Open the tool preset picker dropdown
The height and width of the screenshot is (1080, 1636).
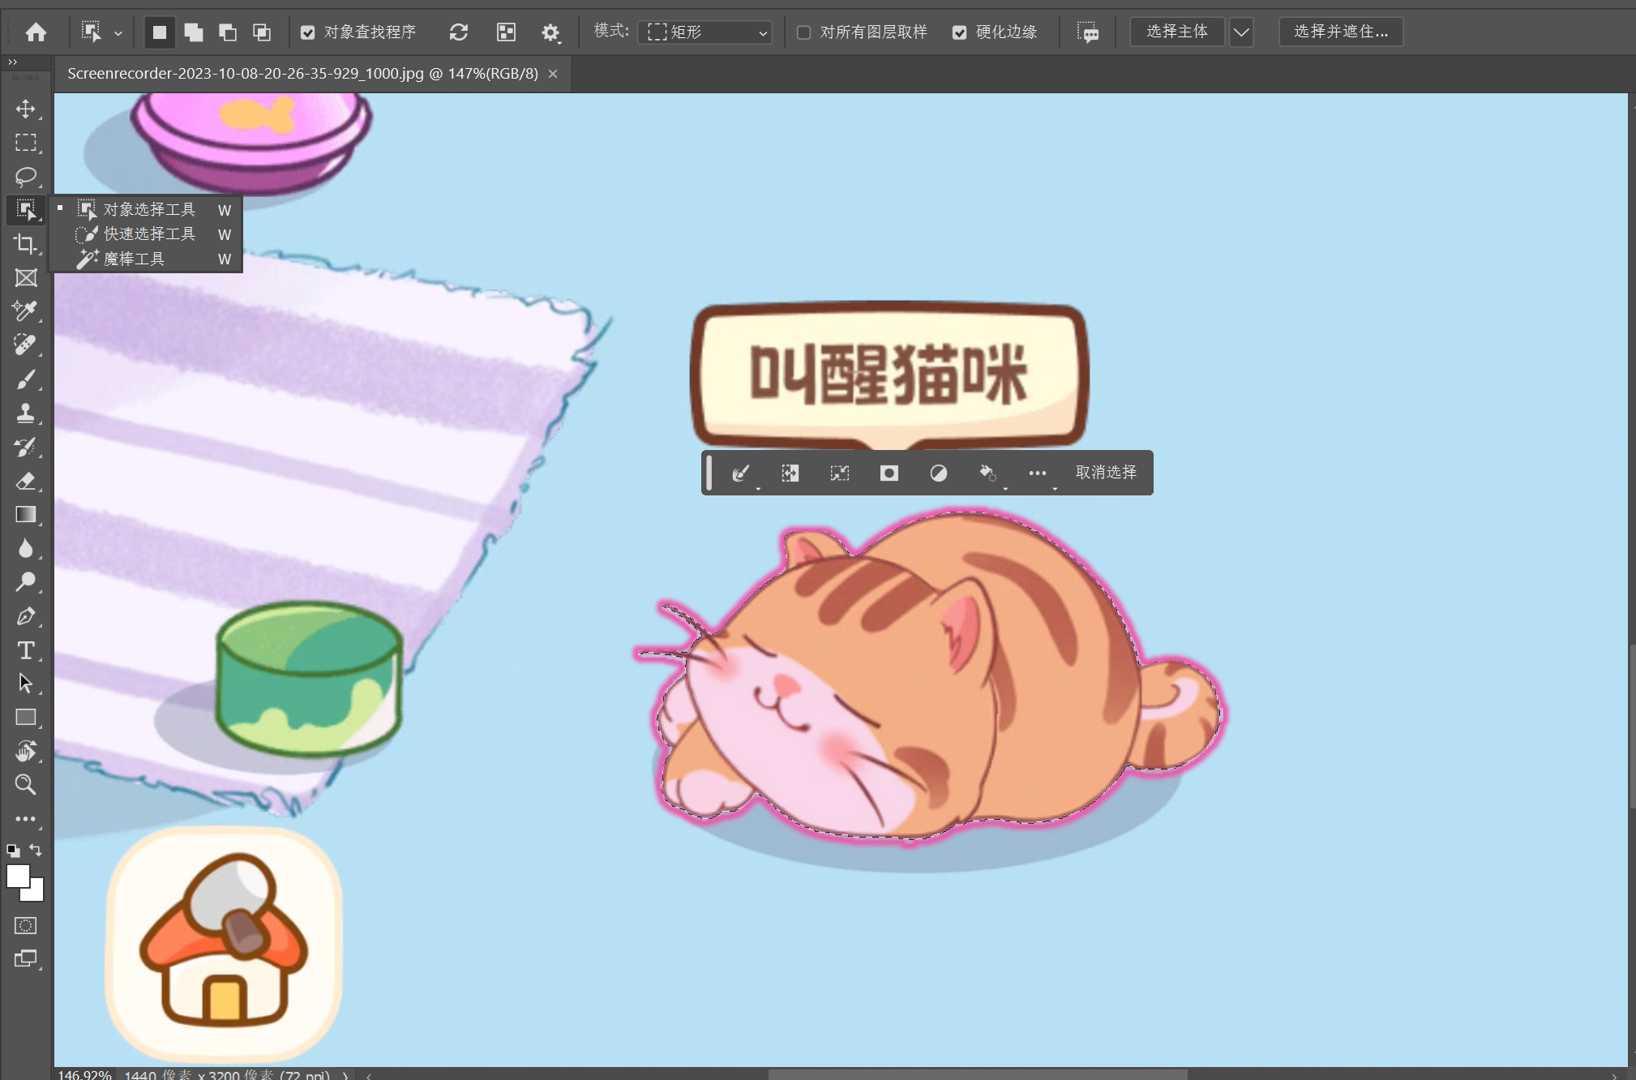[x=101, y=32]
